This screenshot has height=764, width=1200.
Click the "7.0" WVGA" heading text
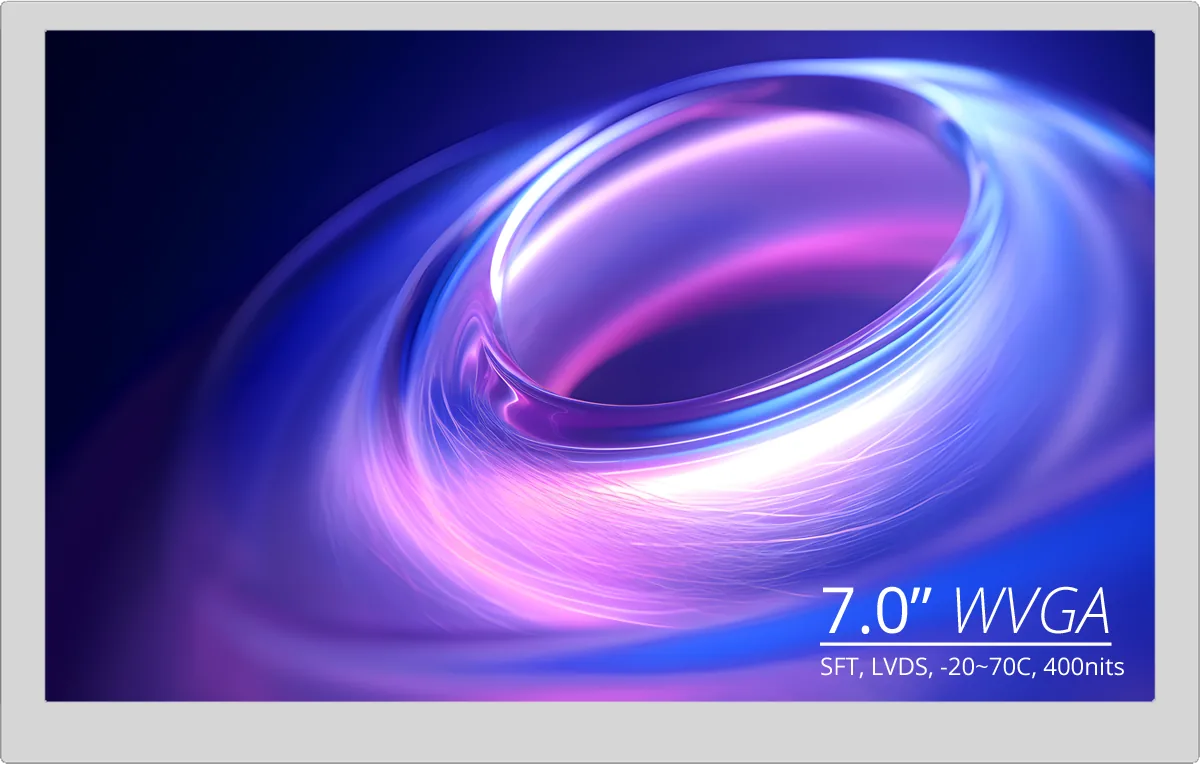pos(965,610)
